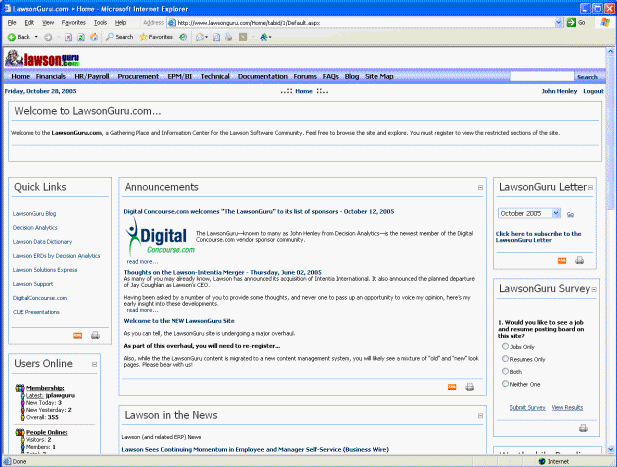Open the History icon in toolbar
Screen dimensions: 617x467
(x=183, y=37)
